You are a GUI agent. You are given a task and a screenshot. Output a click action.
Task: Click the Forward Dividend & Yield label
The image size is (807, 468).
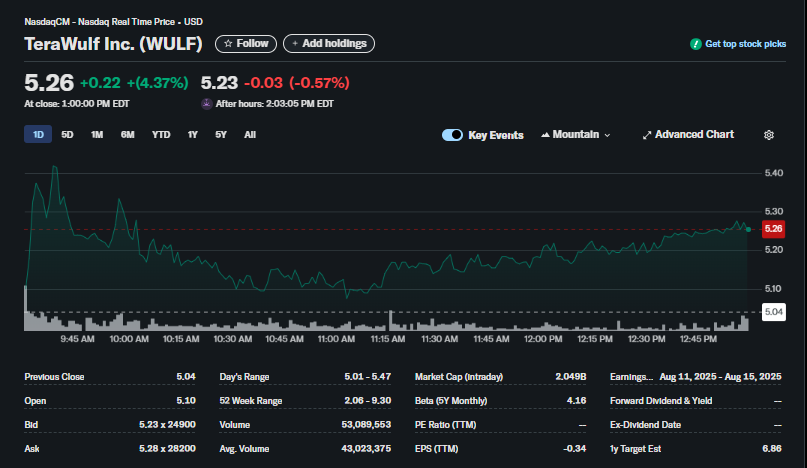tap(661, 401)
